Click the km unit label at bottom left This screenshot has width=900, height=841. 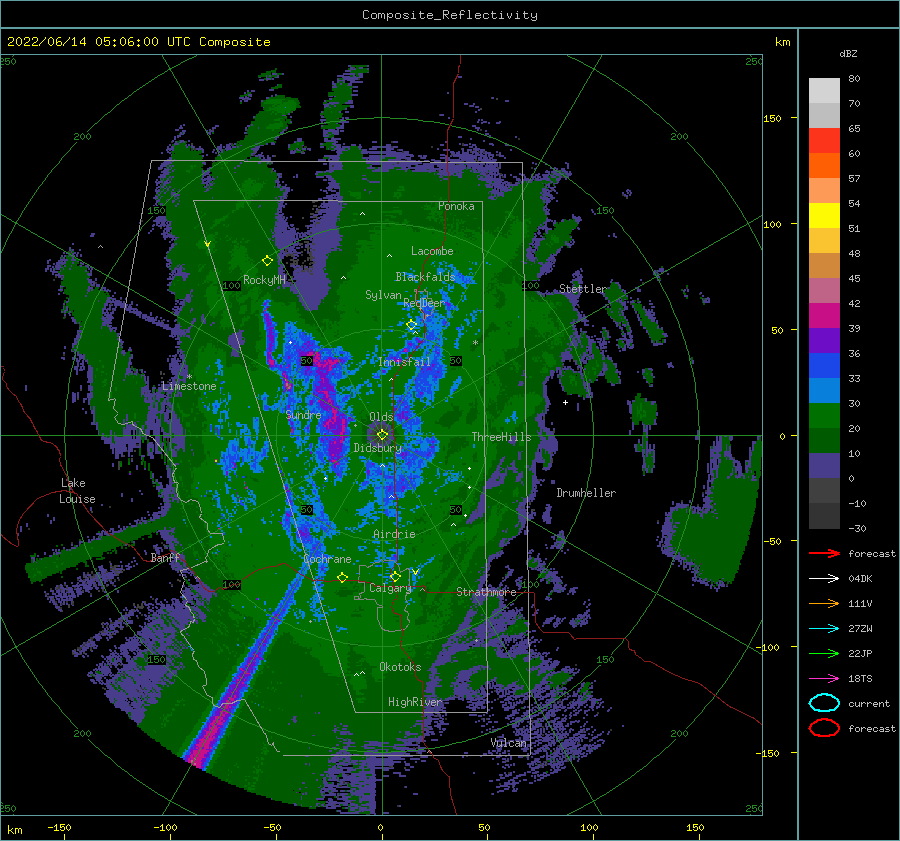click(x=14, y=830)
